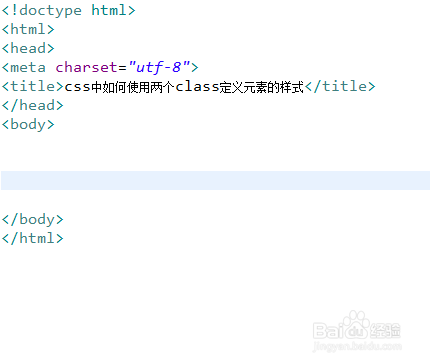The height and width of the screenshot is (364, 430).
Task: Click the closing </head> tag line
Action: (x=32, y=105)
